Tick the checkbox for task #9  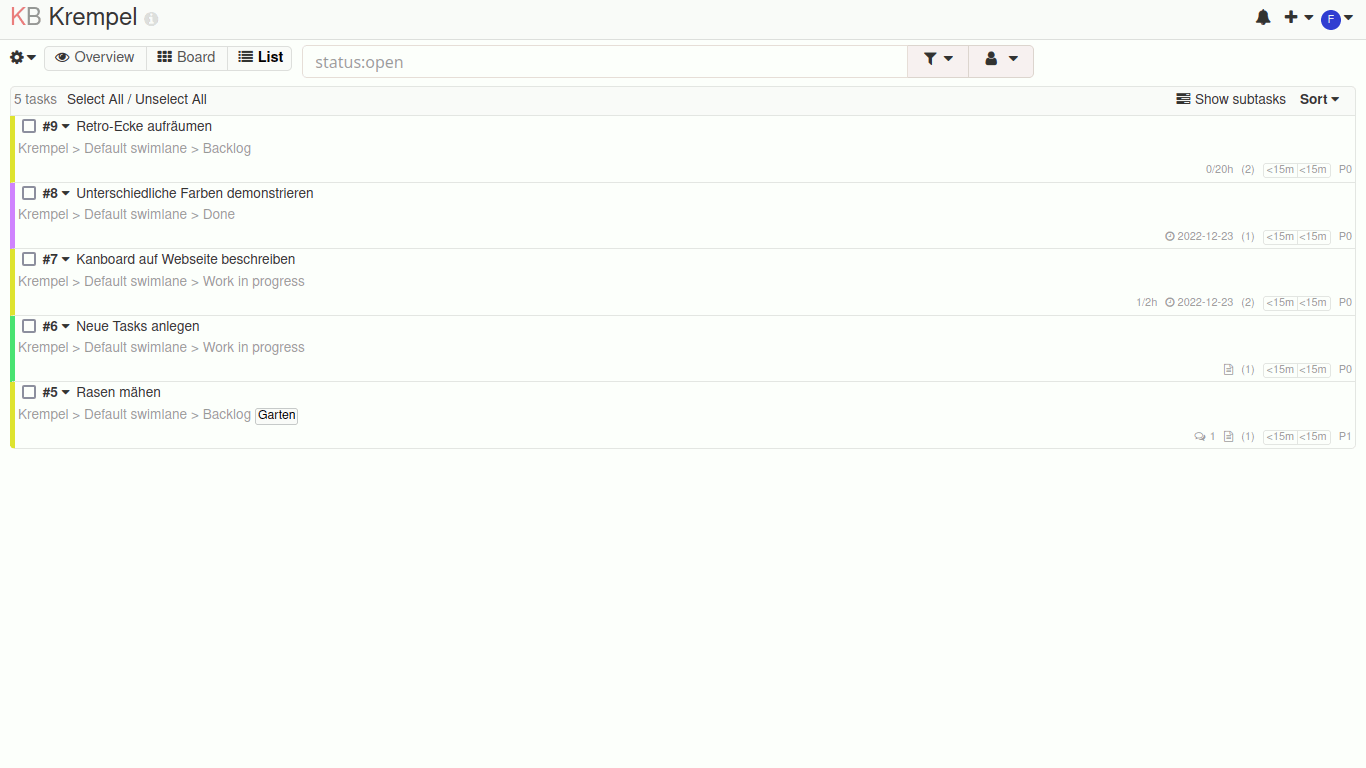(x=29, y=126)
